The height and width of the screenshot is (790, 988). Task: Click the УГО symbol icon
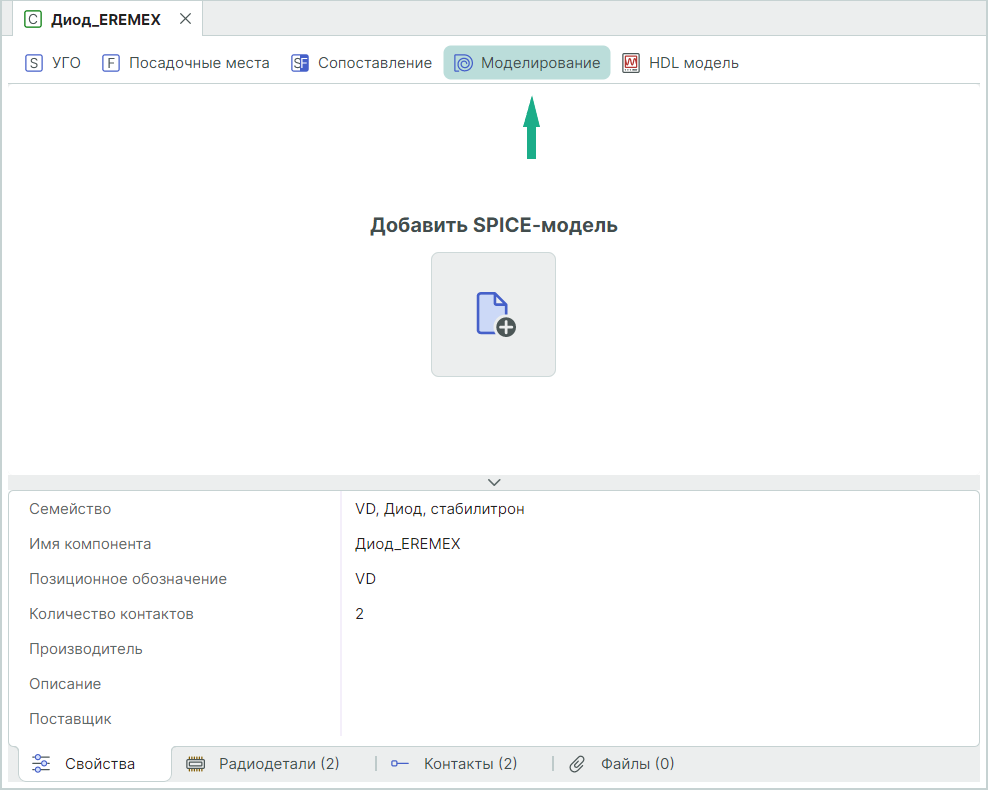(34, 63)
